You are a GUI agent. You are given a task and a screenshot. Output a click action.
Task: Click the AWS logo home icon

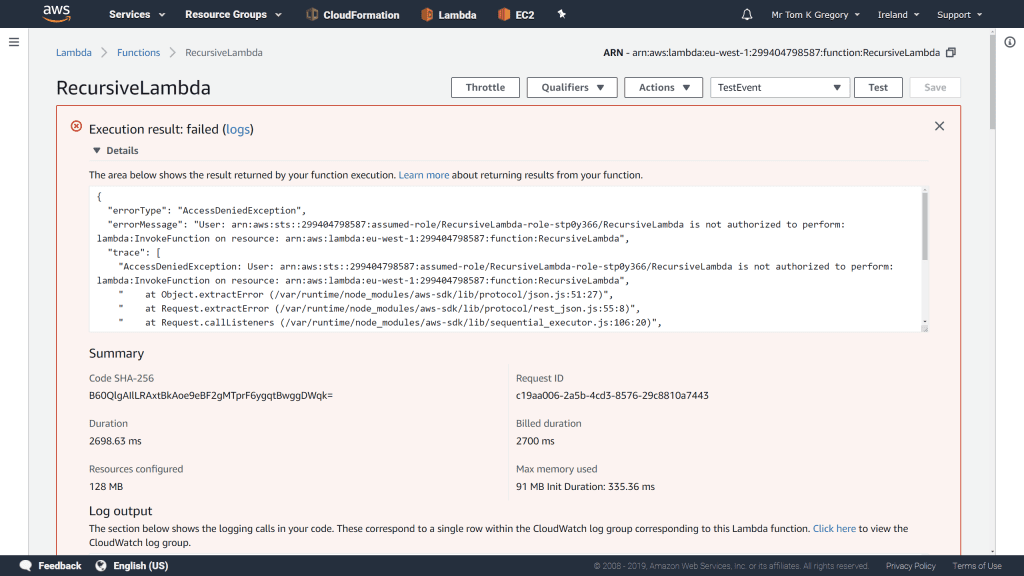(56, 14)
